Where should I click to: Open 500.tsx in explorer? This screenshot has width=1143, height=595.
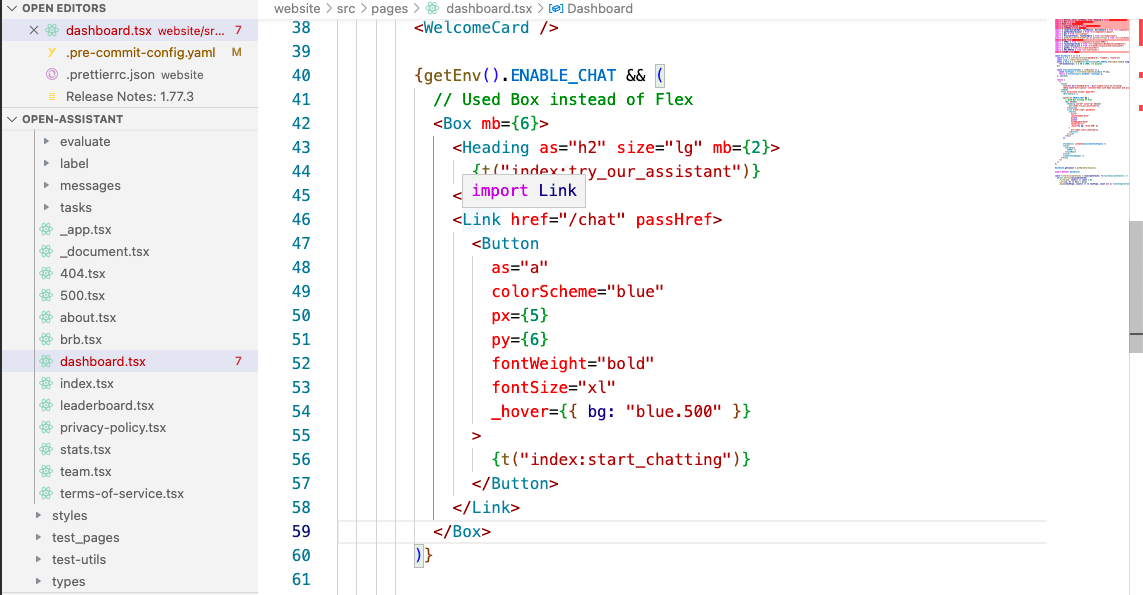coord(82,295)
